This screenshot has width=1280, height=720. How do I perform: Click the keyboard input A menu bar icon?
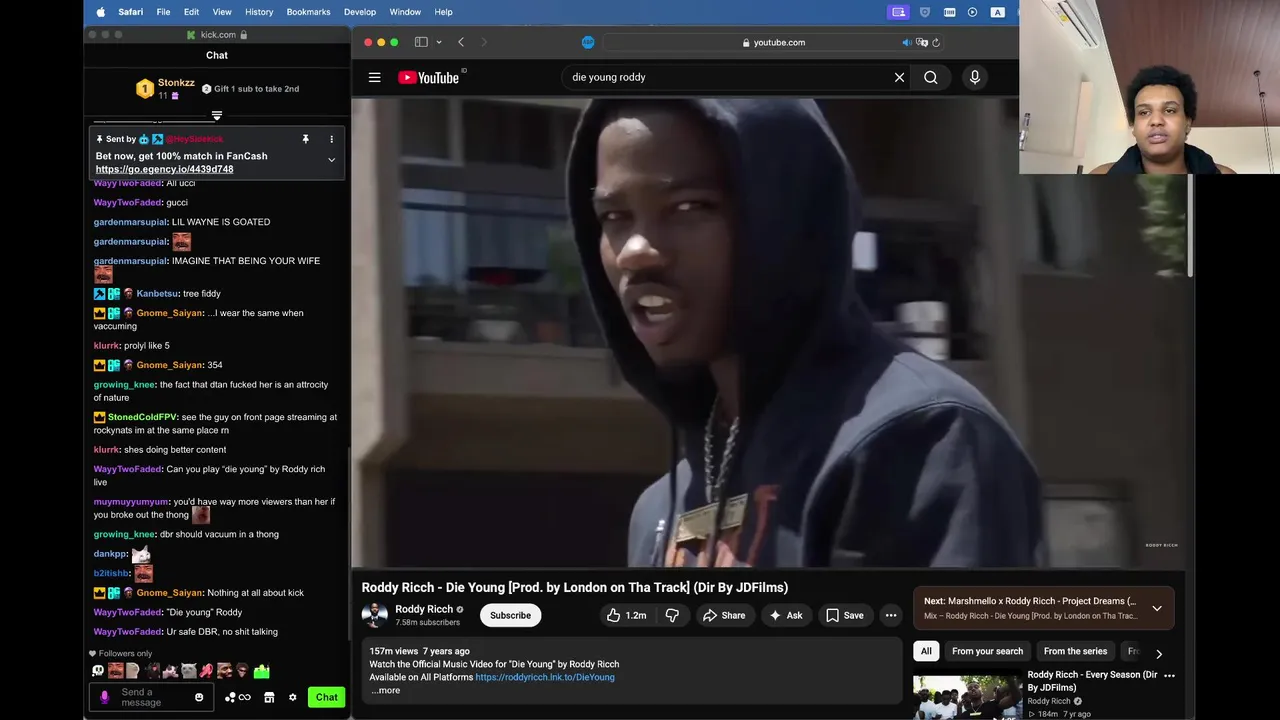[x=997, y=12]
